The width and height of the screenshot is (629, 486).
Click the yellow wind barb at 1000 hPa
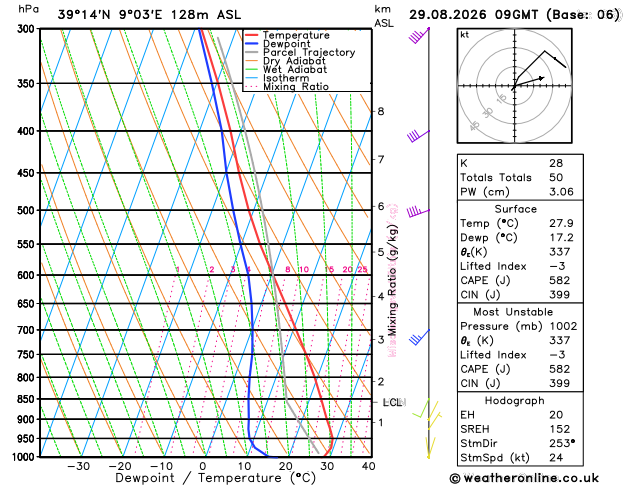[430, 447]
